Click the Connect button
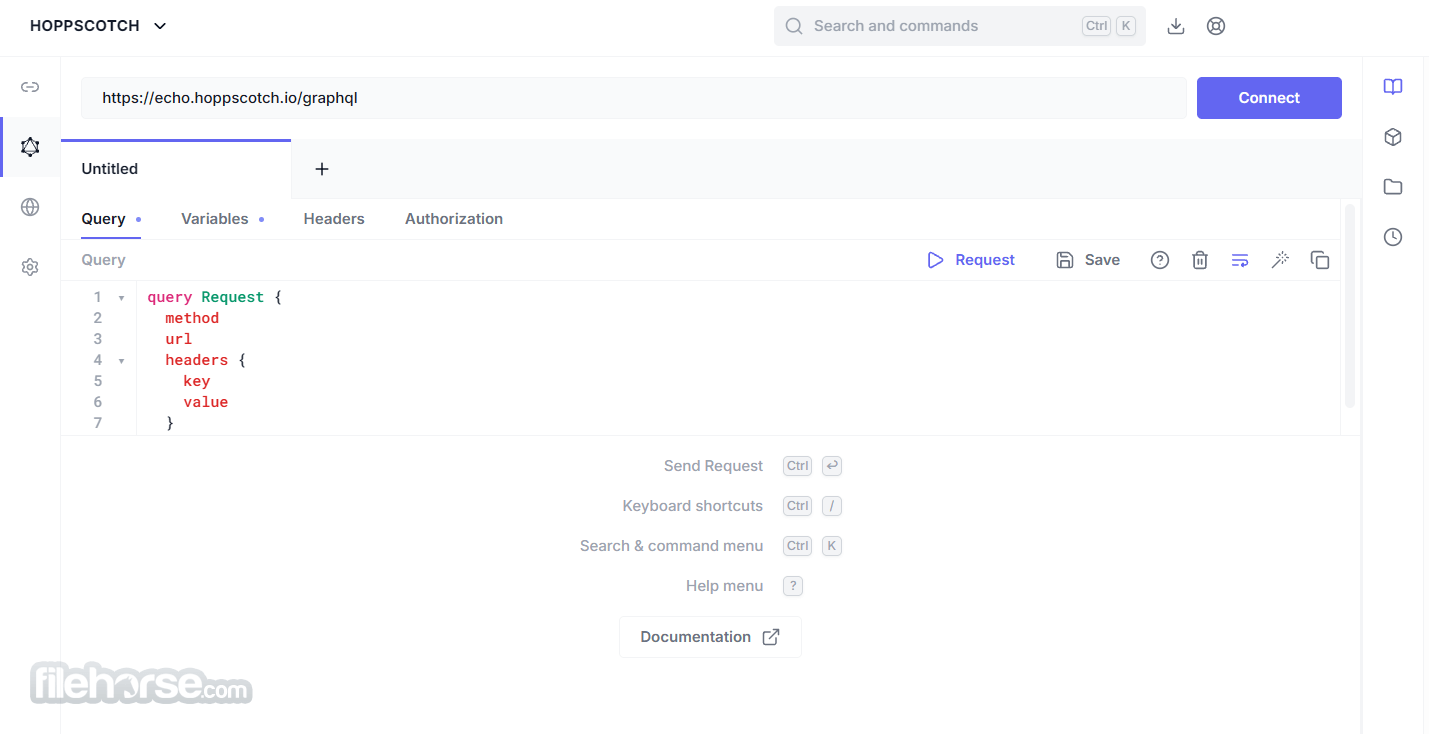Viewport: 1429px width, 734px height. click(1269, 98)
